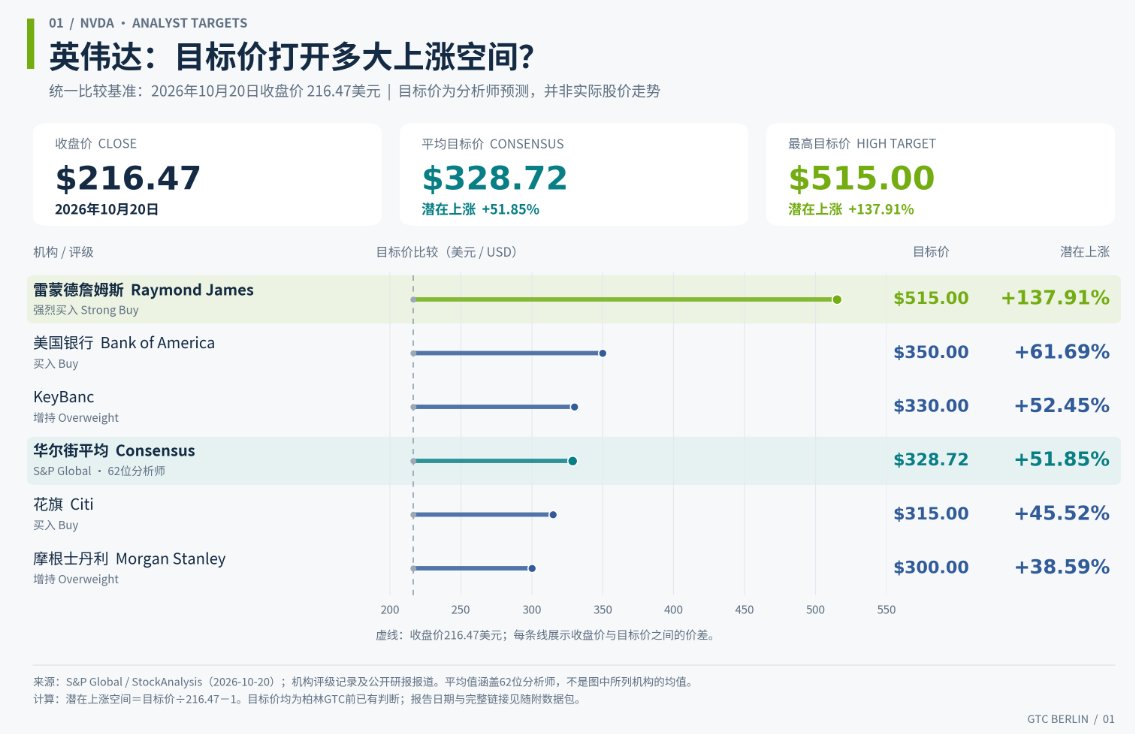Screen dimensions: 1135x734
Task: Click the subtitle beginning "统一比较基准"
Action: 355,91
